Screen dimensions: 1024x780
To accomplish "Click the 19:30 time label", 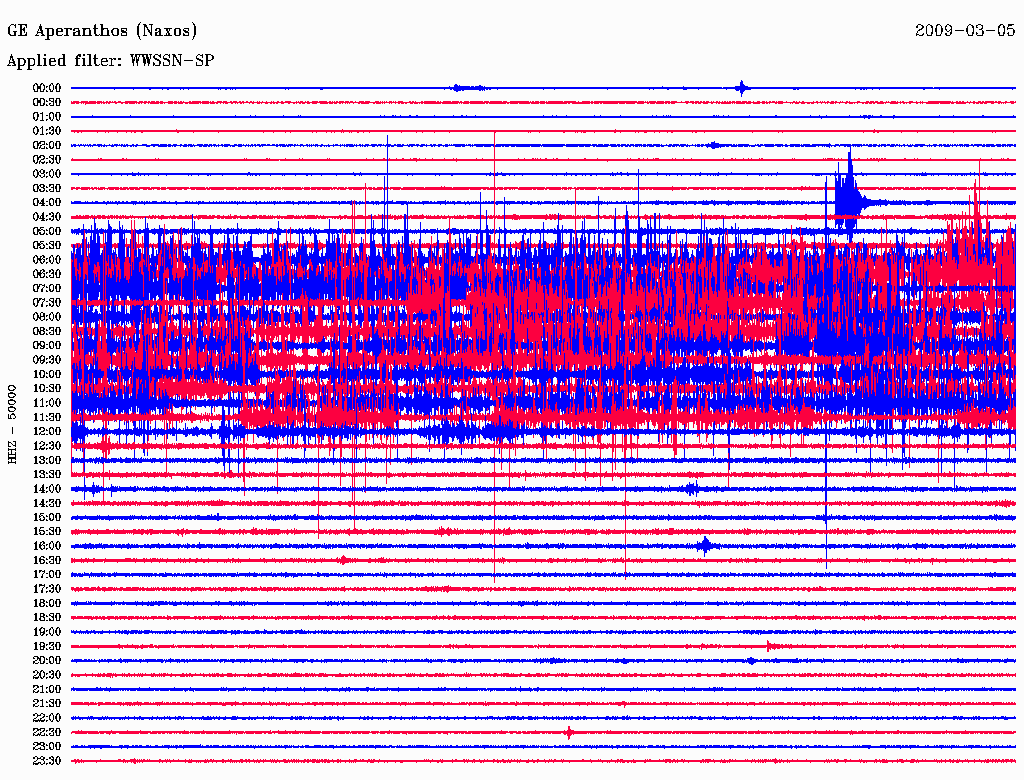I will tap(47, 647).
